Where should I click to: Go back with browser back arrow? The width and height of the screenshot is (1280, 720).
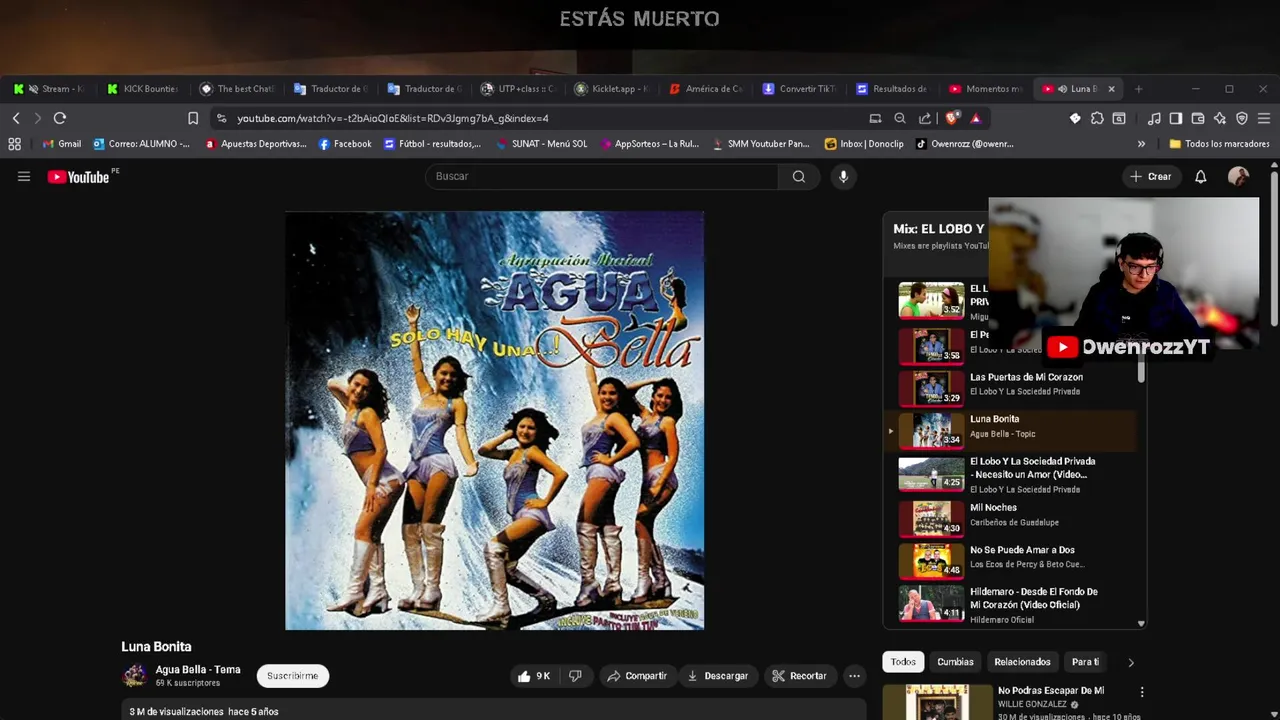[x=16, y=118]
